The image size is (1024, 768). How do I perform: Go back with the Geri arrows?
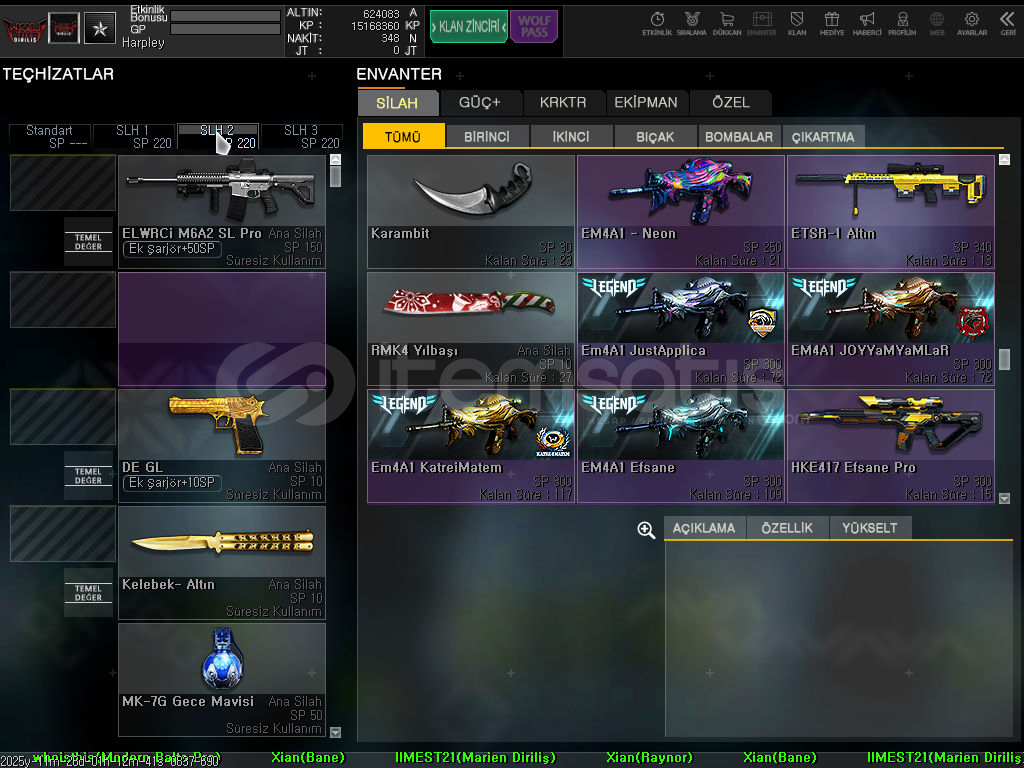1007,22
